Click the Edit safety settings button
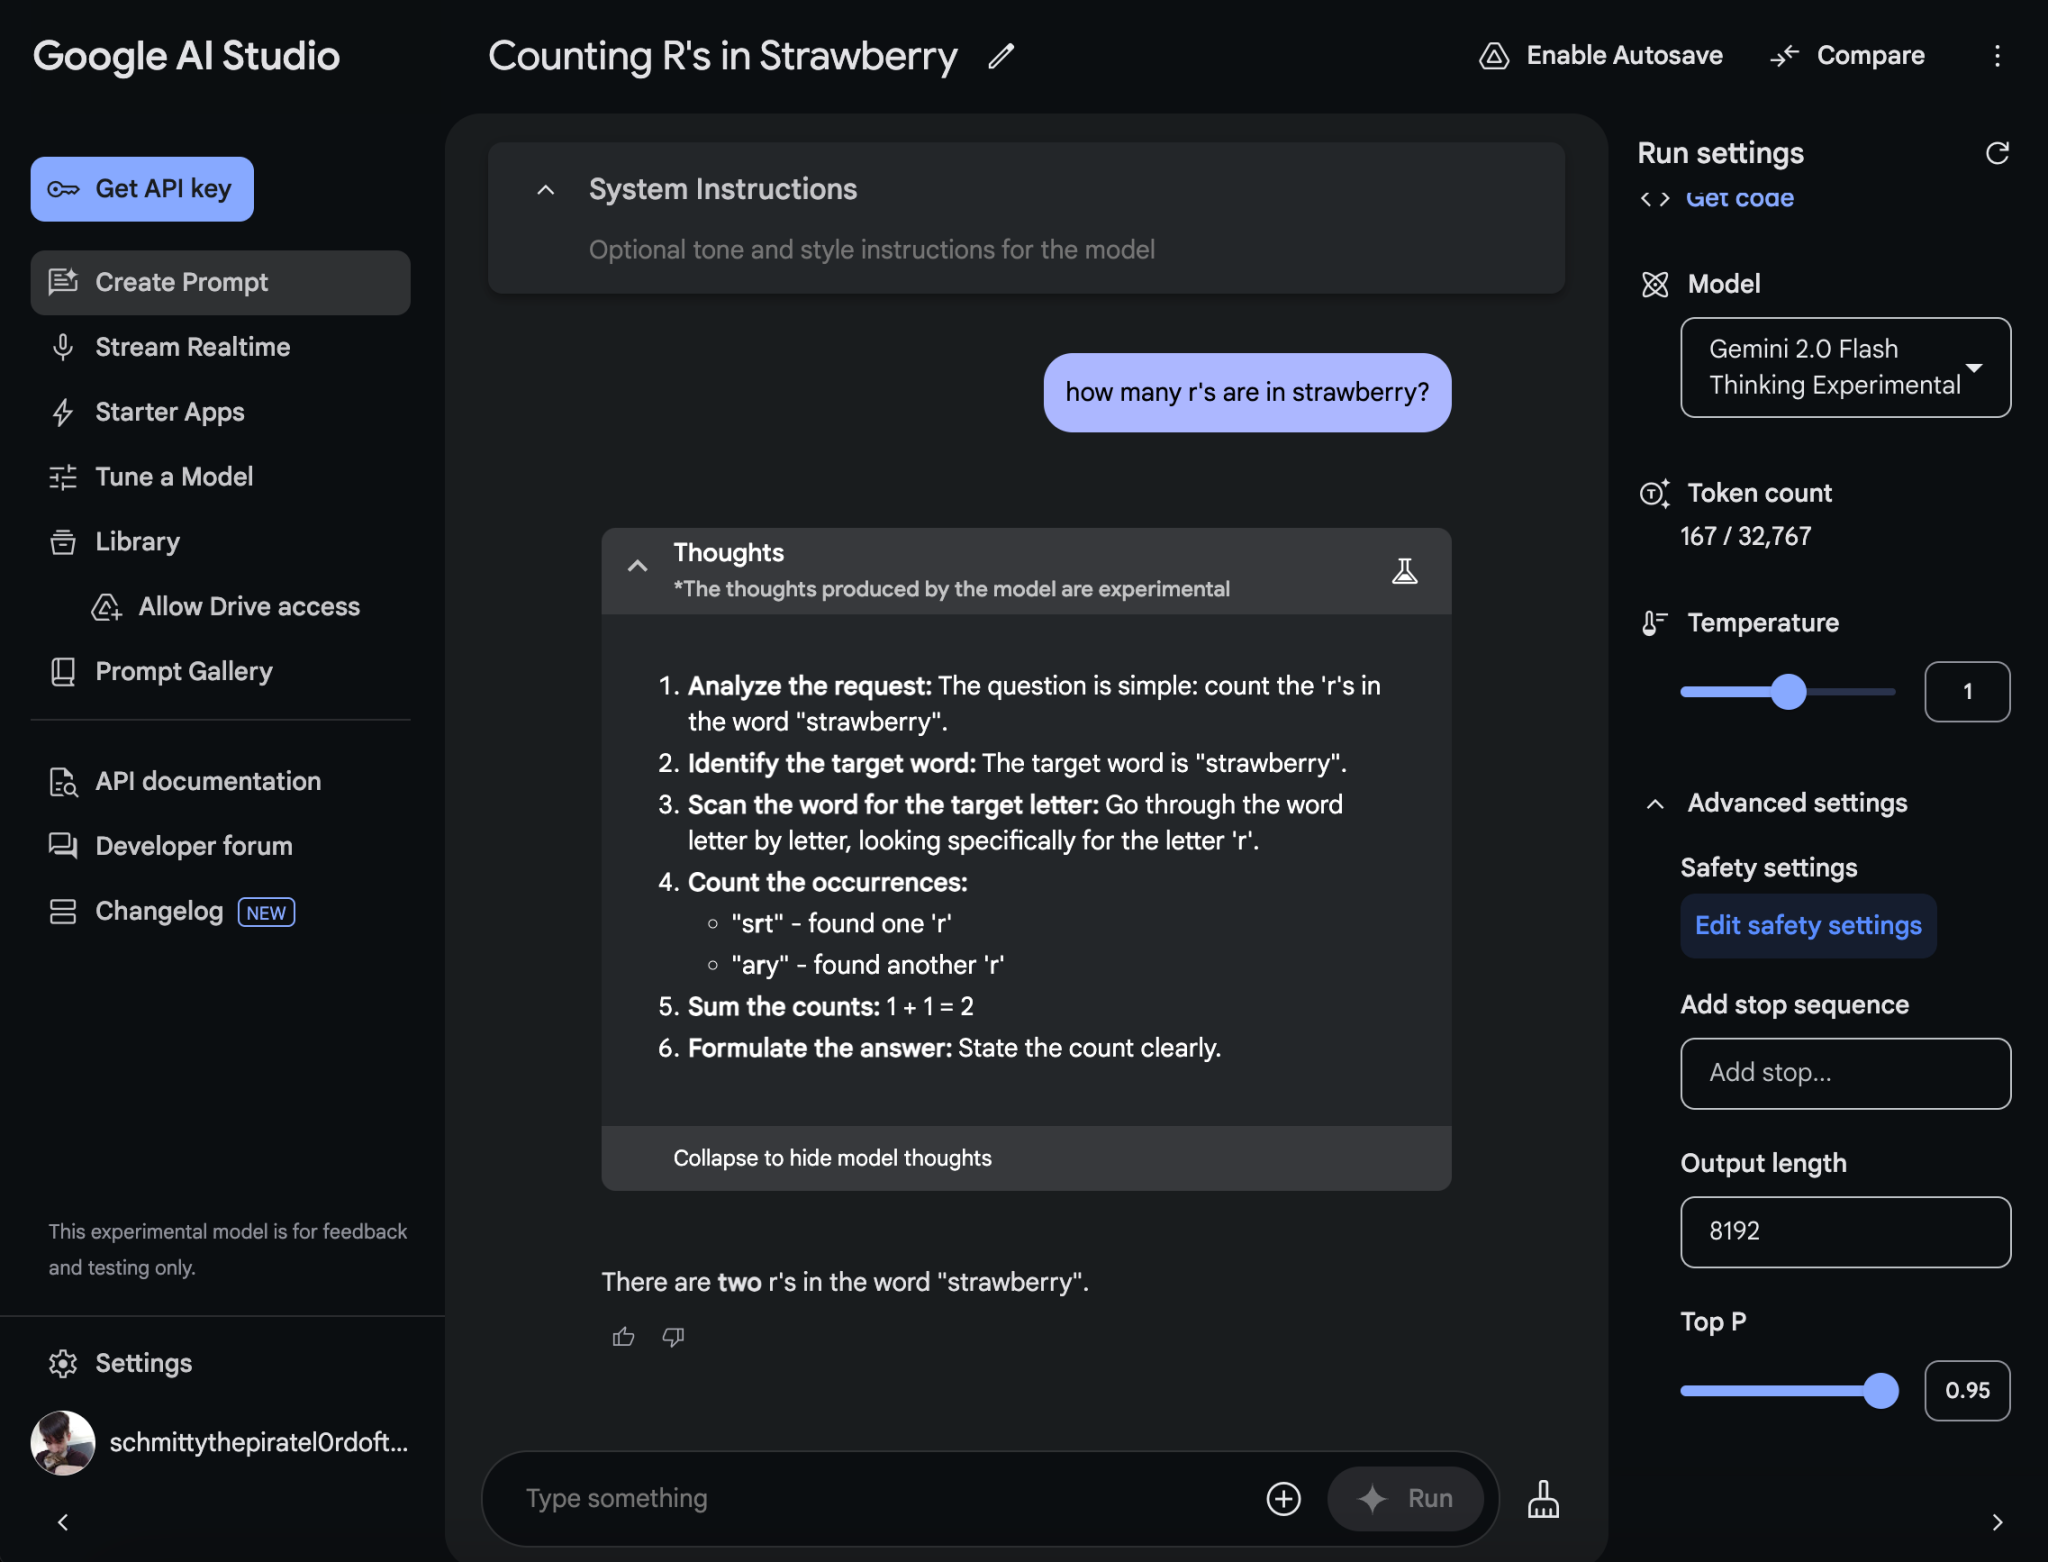Image resolution: width=2048 pixels, height=1562 pixels. (x=1808, y=924)
